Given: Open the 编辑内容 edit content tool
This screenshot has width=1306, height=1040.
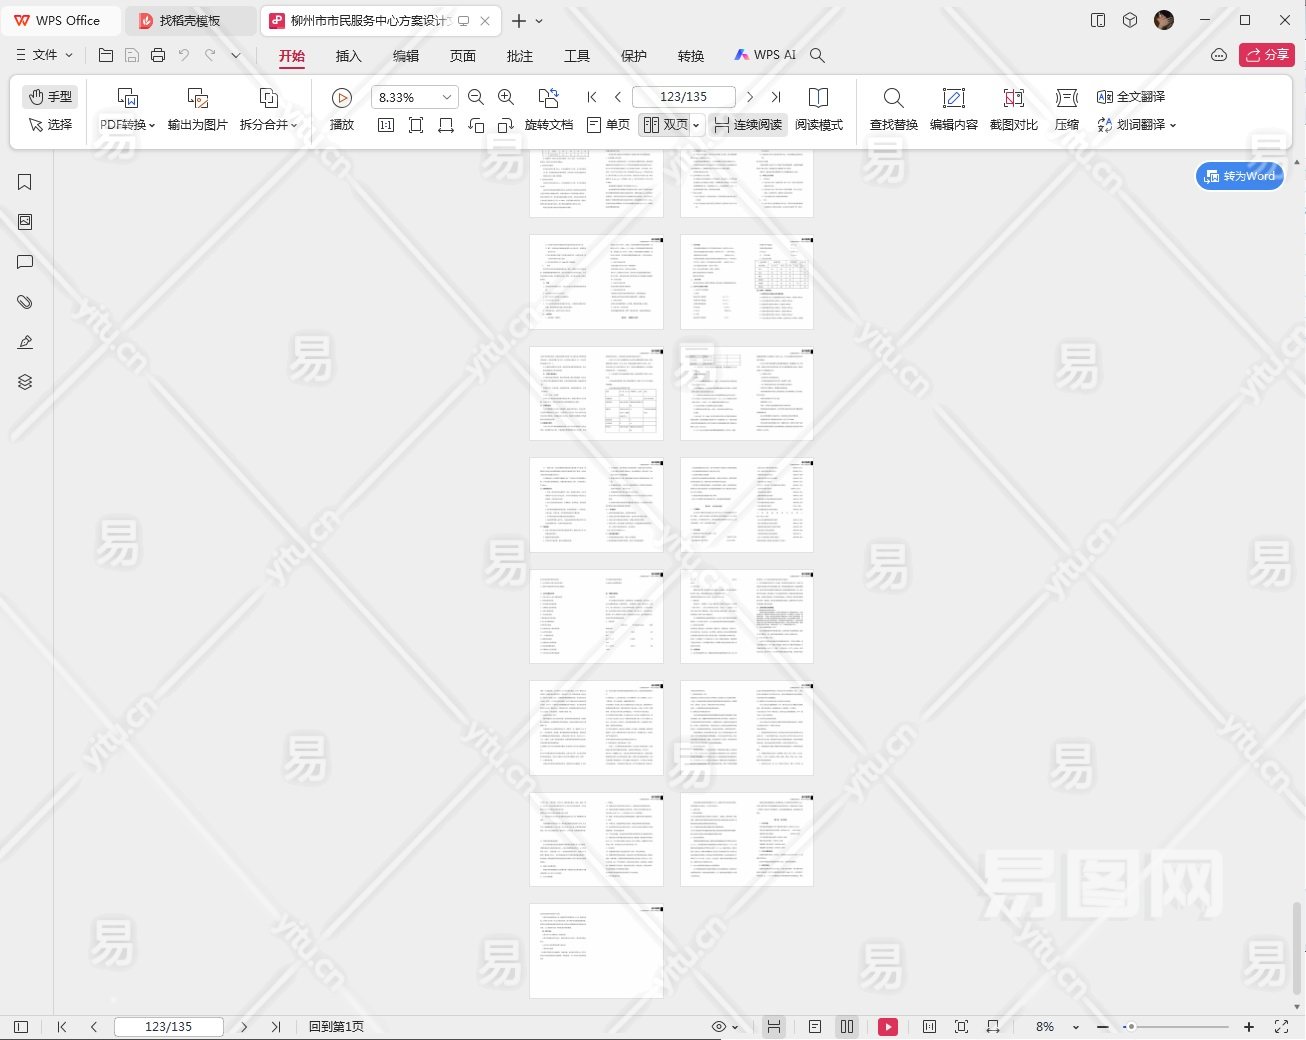Looking at the screenshot, I should [953, 98].
